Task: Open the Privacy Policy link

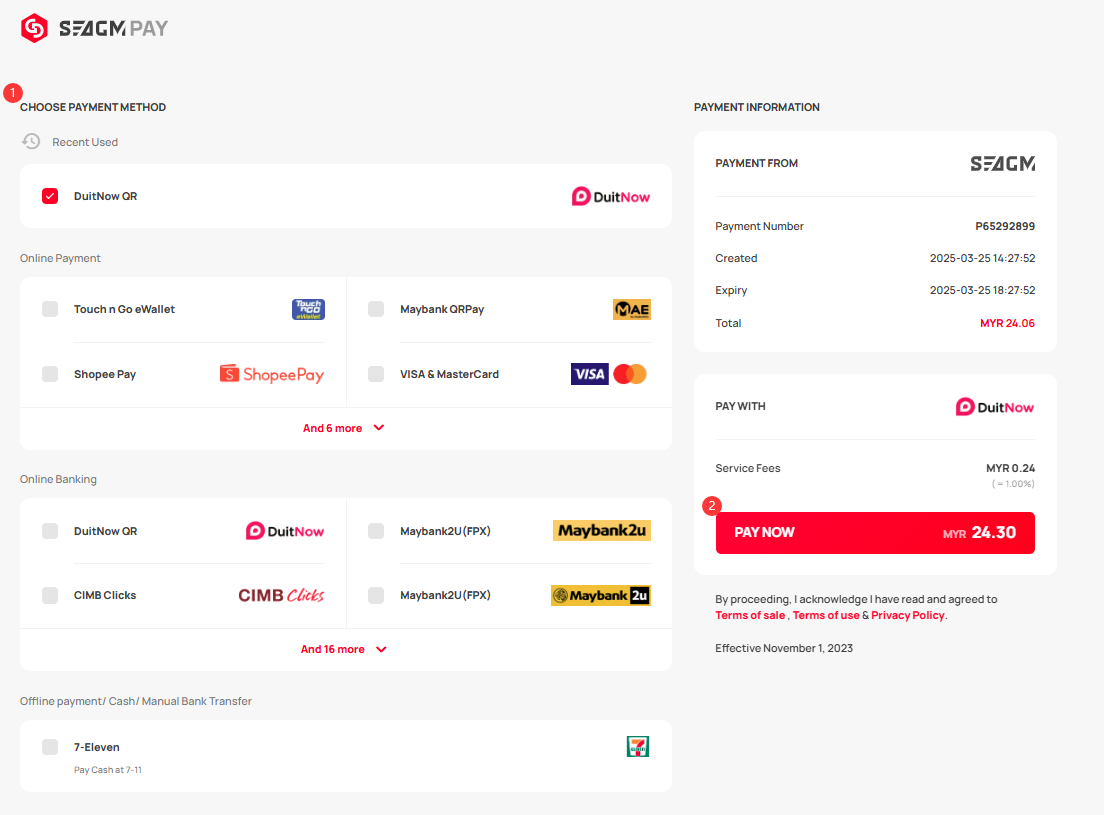Action: point(908,615)
